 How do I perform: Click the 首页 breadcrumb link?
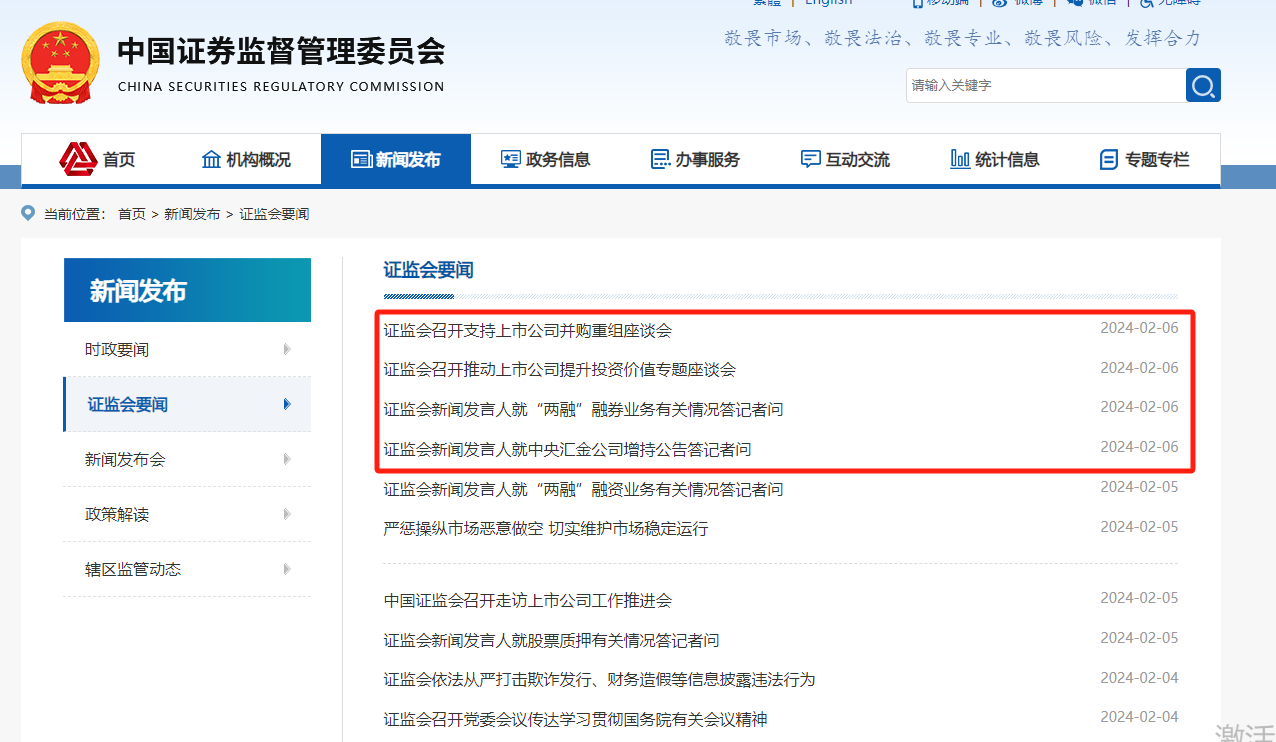[132, 214]
